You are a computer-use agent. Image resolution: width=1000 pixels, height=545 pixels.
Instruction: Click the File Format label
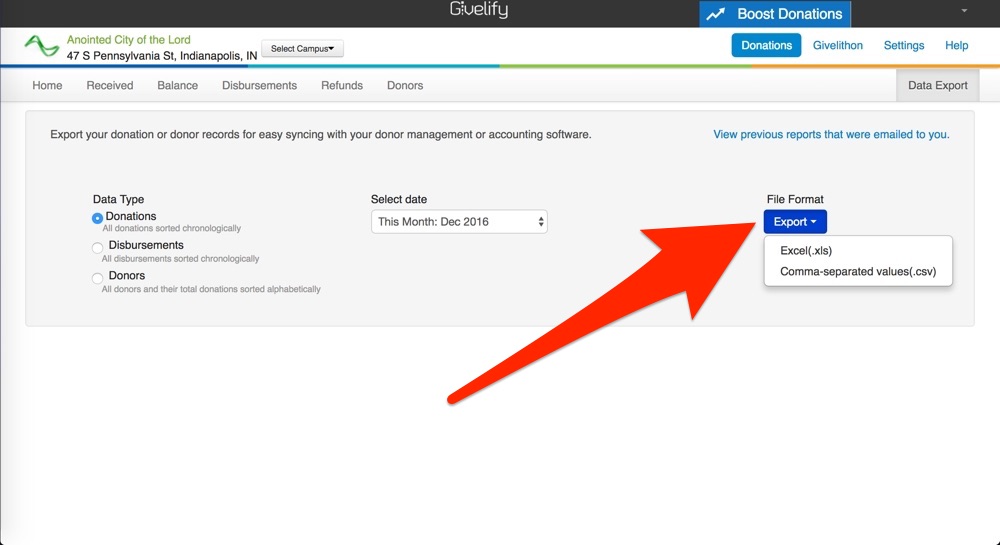click(x=795, y=199)
